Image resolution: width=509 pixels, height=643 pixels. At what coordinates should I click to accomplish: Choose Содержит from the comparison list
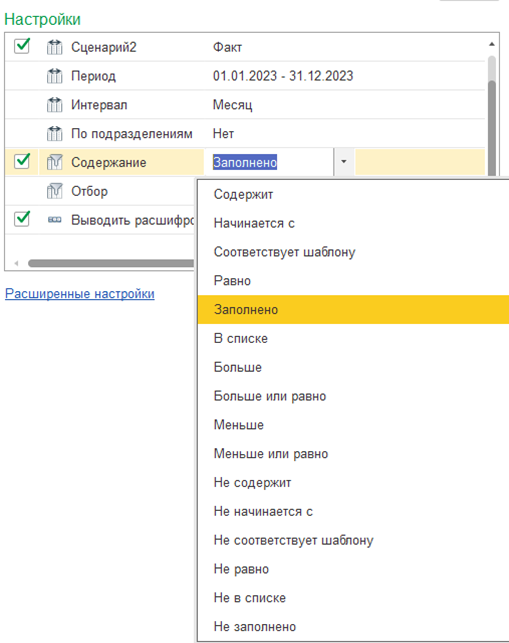click(x=243, y=194)
